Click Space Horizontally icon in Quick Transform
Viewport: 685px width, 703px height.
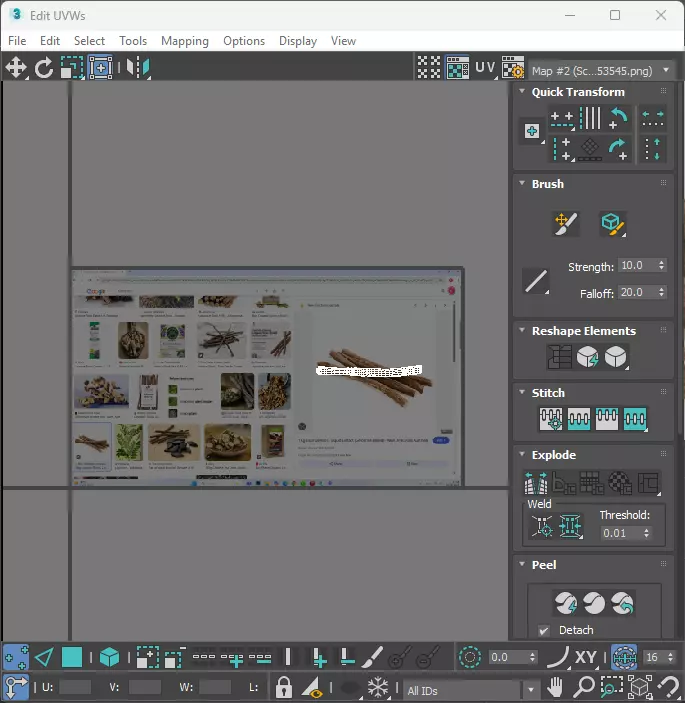pos(653,118)
